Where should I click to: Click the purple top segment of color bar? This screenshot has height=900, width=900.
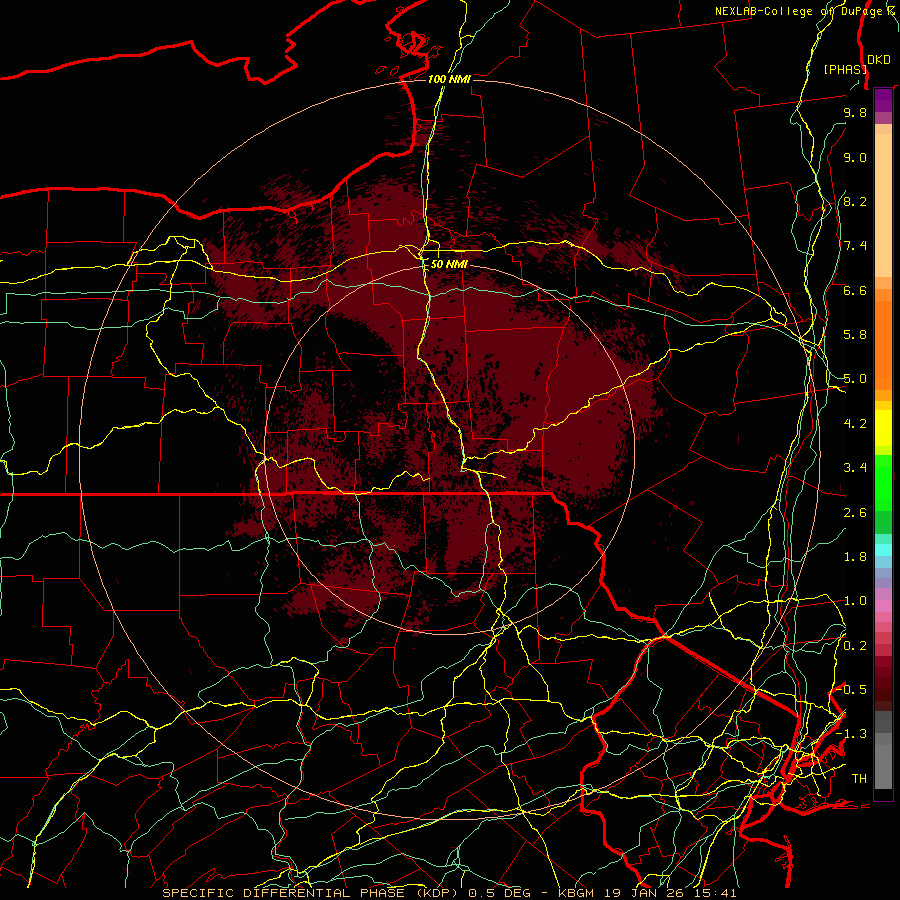coord(883,100)
